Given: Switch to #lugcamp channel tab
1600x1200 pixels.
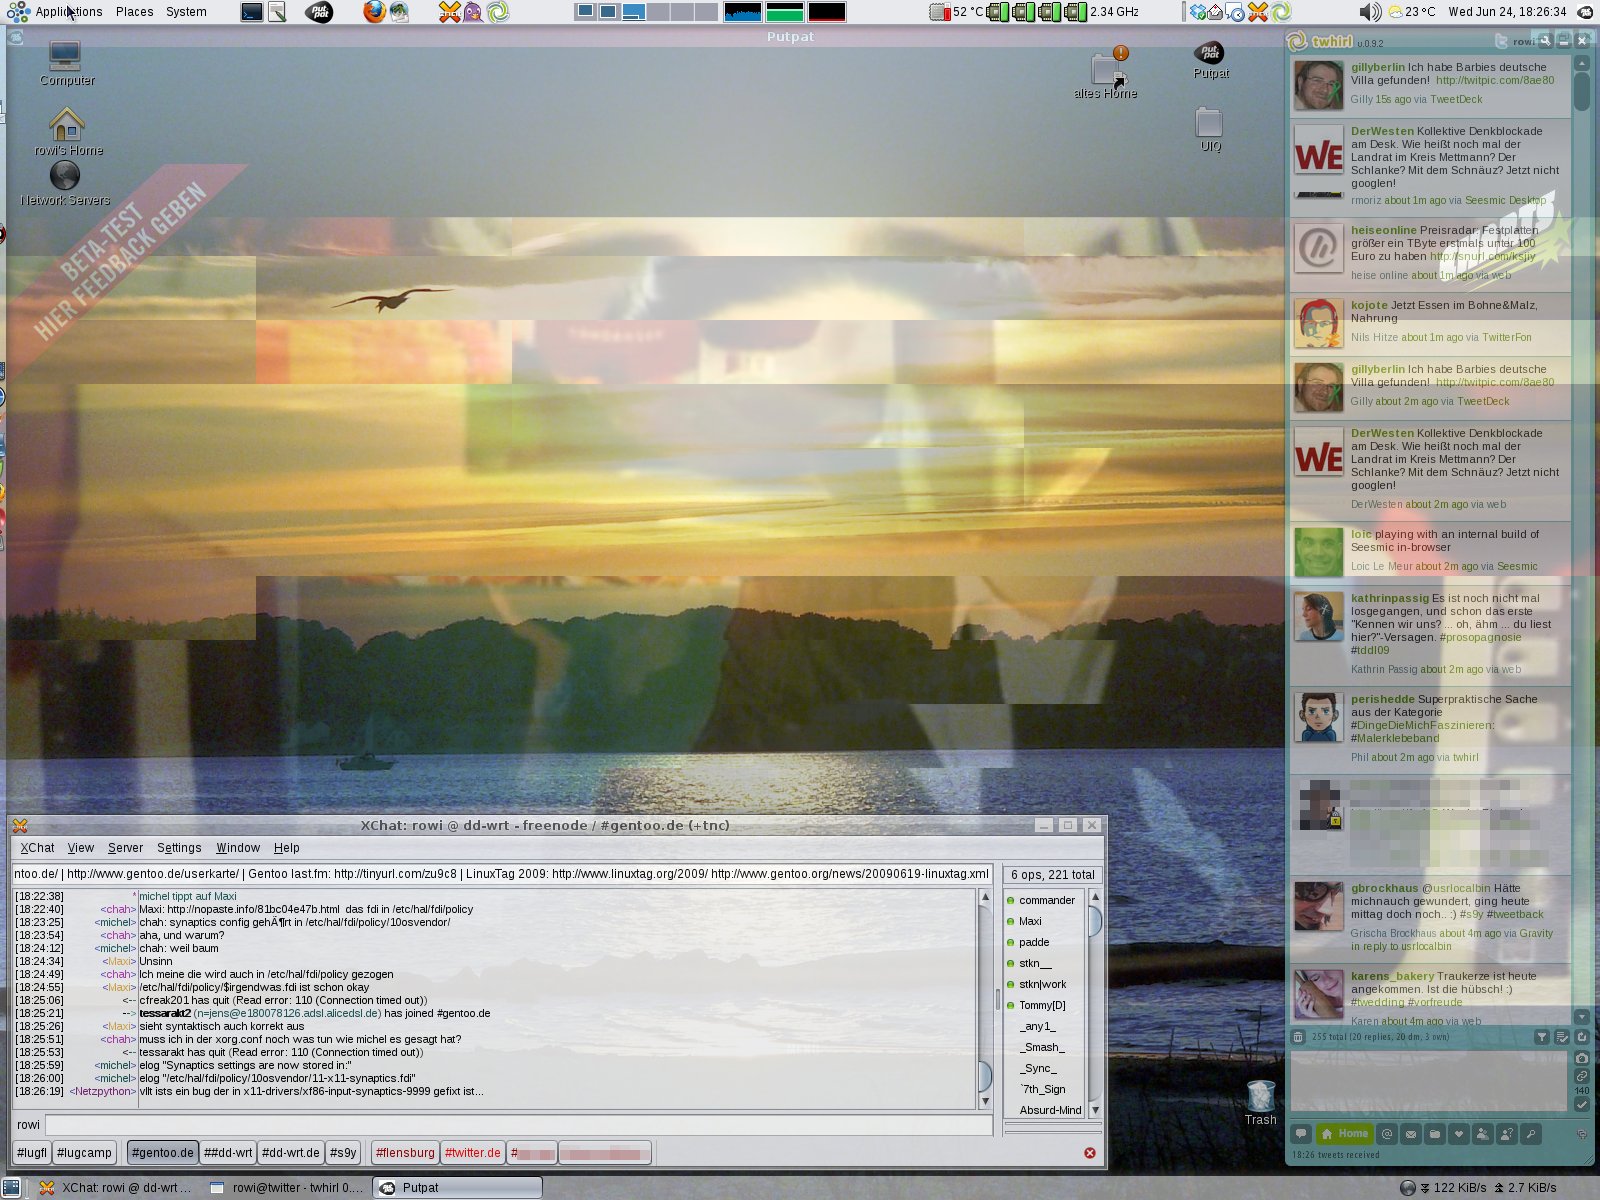Looking at the screenshot, I should click(84, 1153).
